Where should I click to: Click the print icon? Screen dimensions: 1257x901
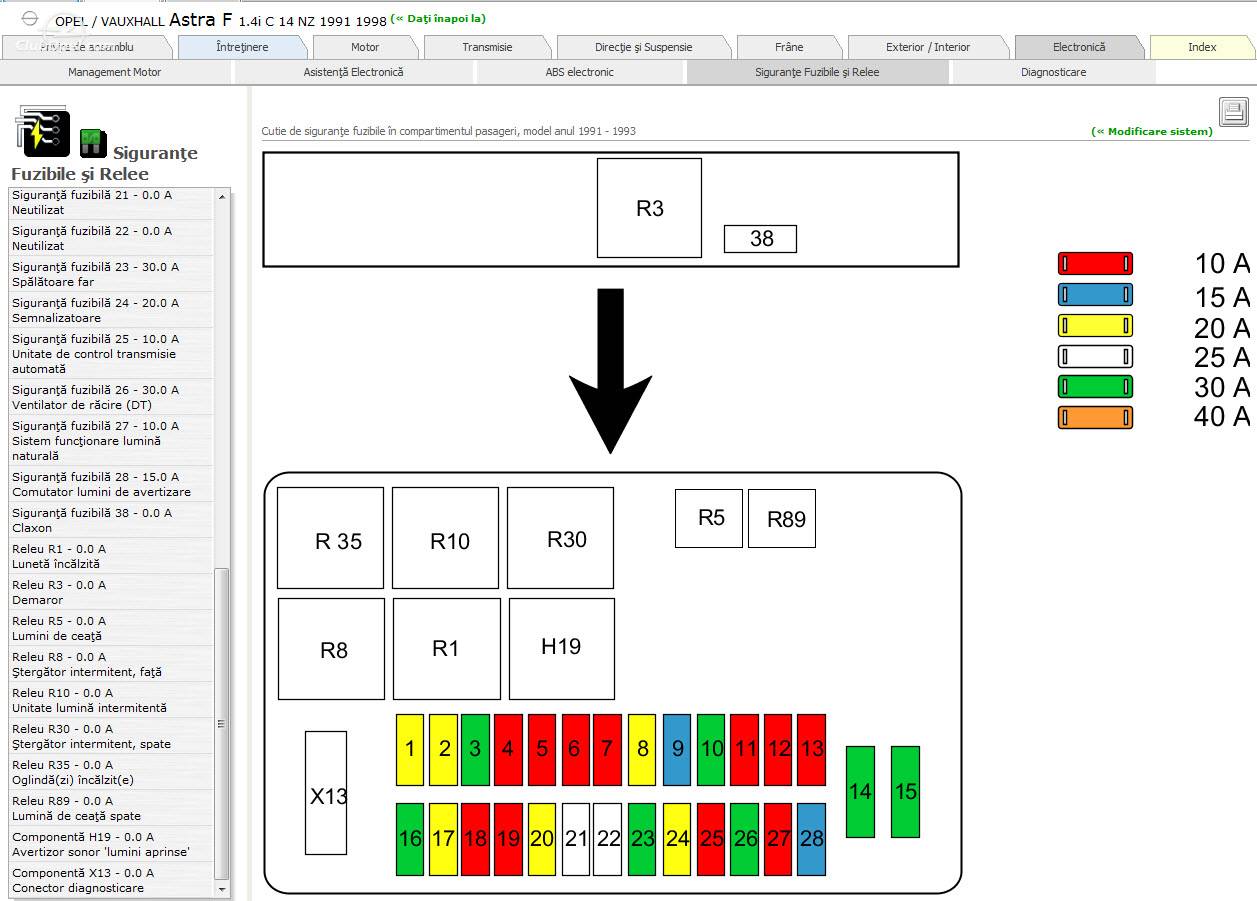(1233, 112)
